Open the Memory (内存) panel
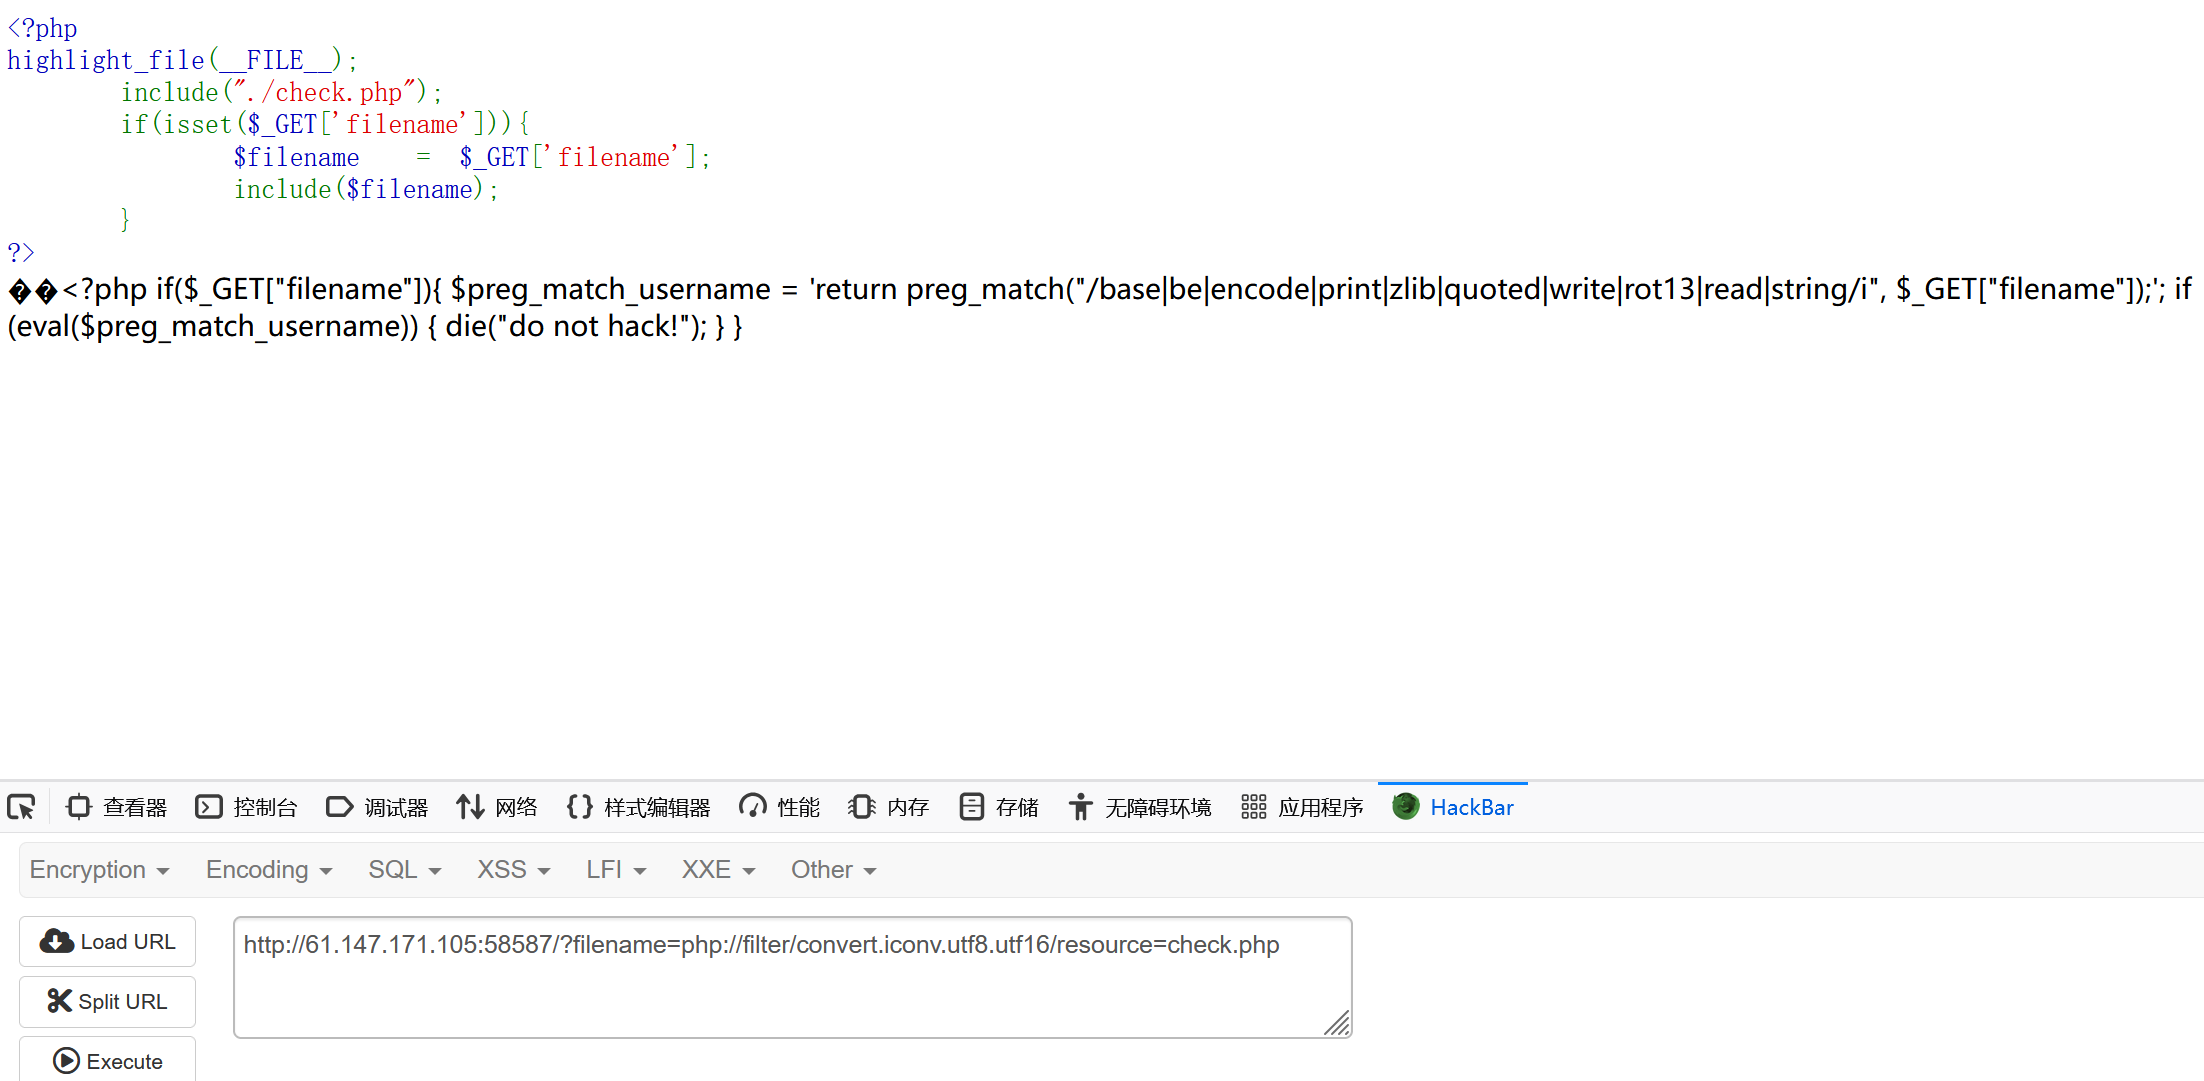 click(888, 807)
